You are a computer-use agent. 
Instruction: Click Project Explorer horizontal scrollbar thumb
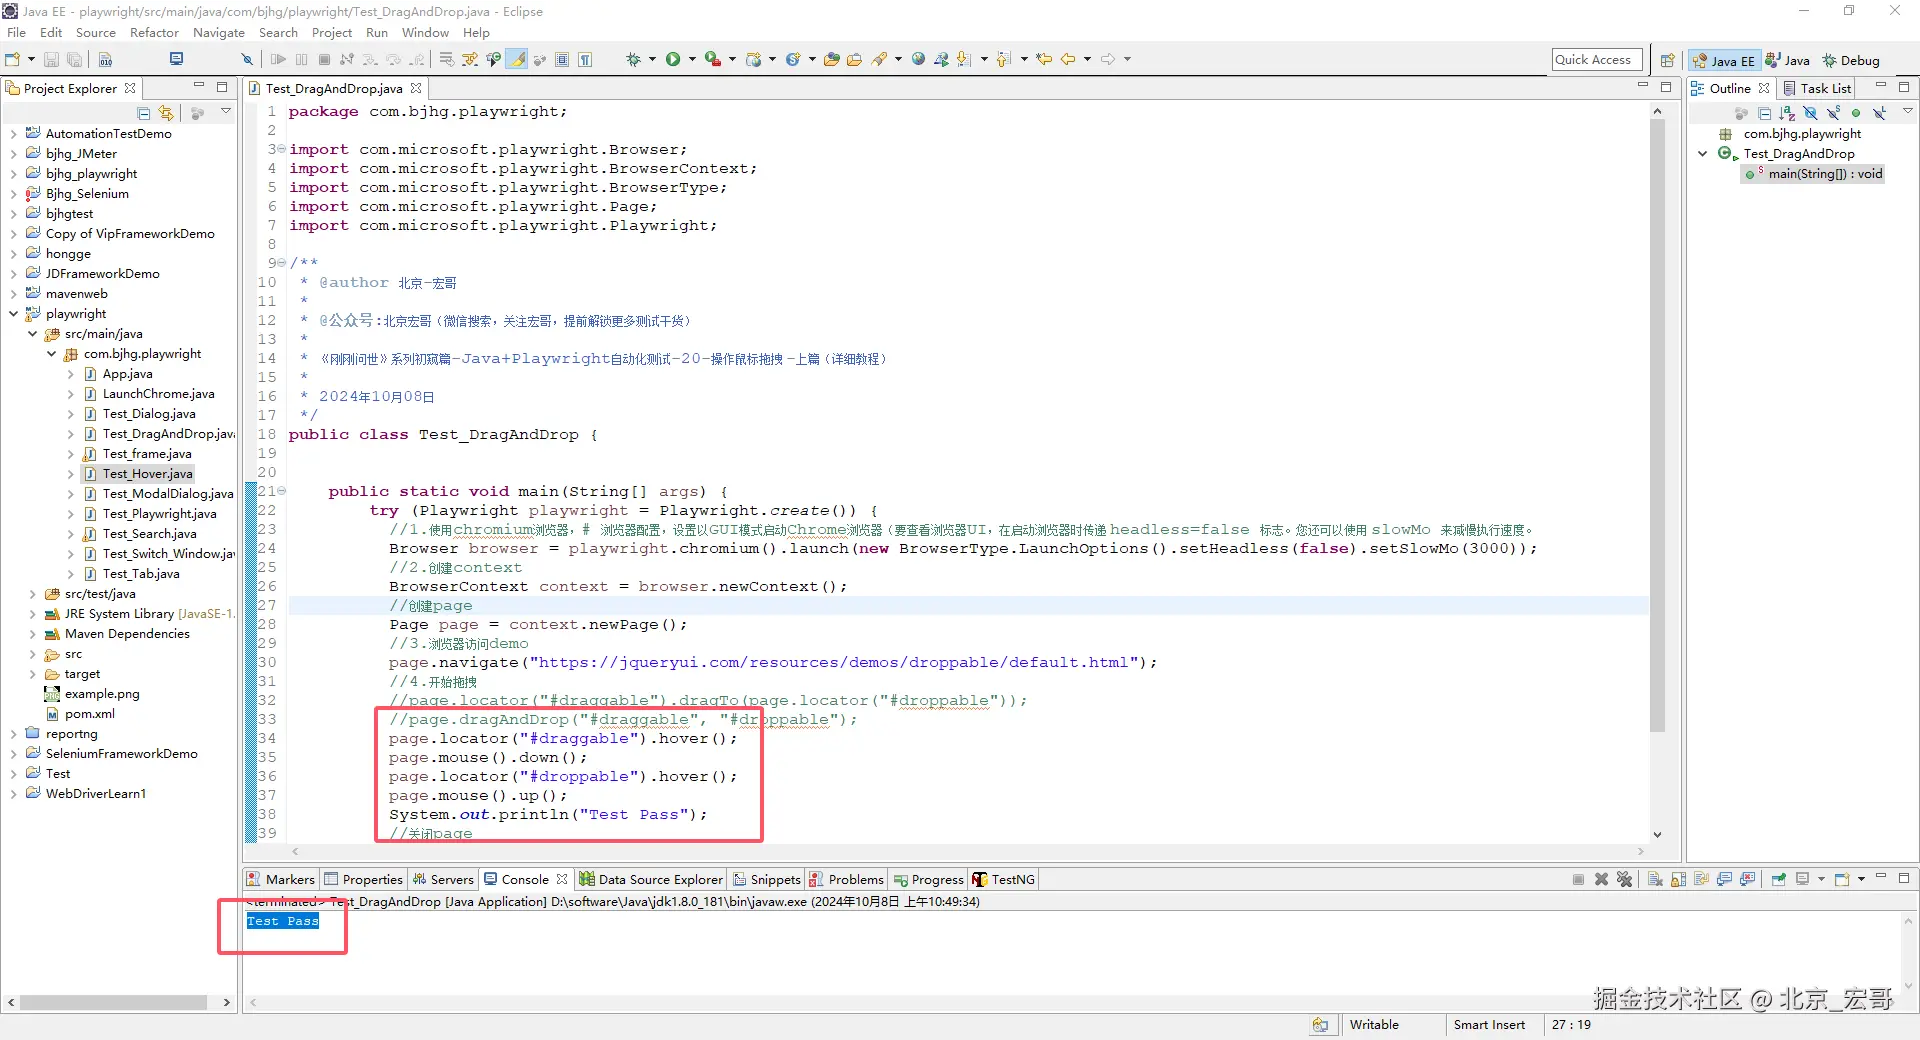[x=113, y=1002]
